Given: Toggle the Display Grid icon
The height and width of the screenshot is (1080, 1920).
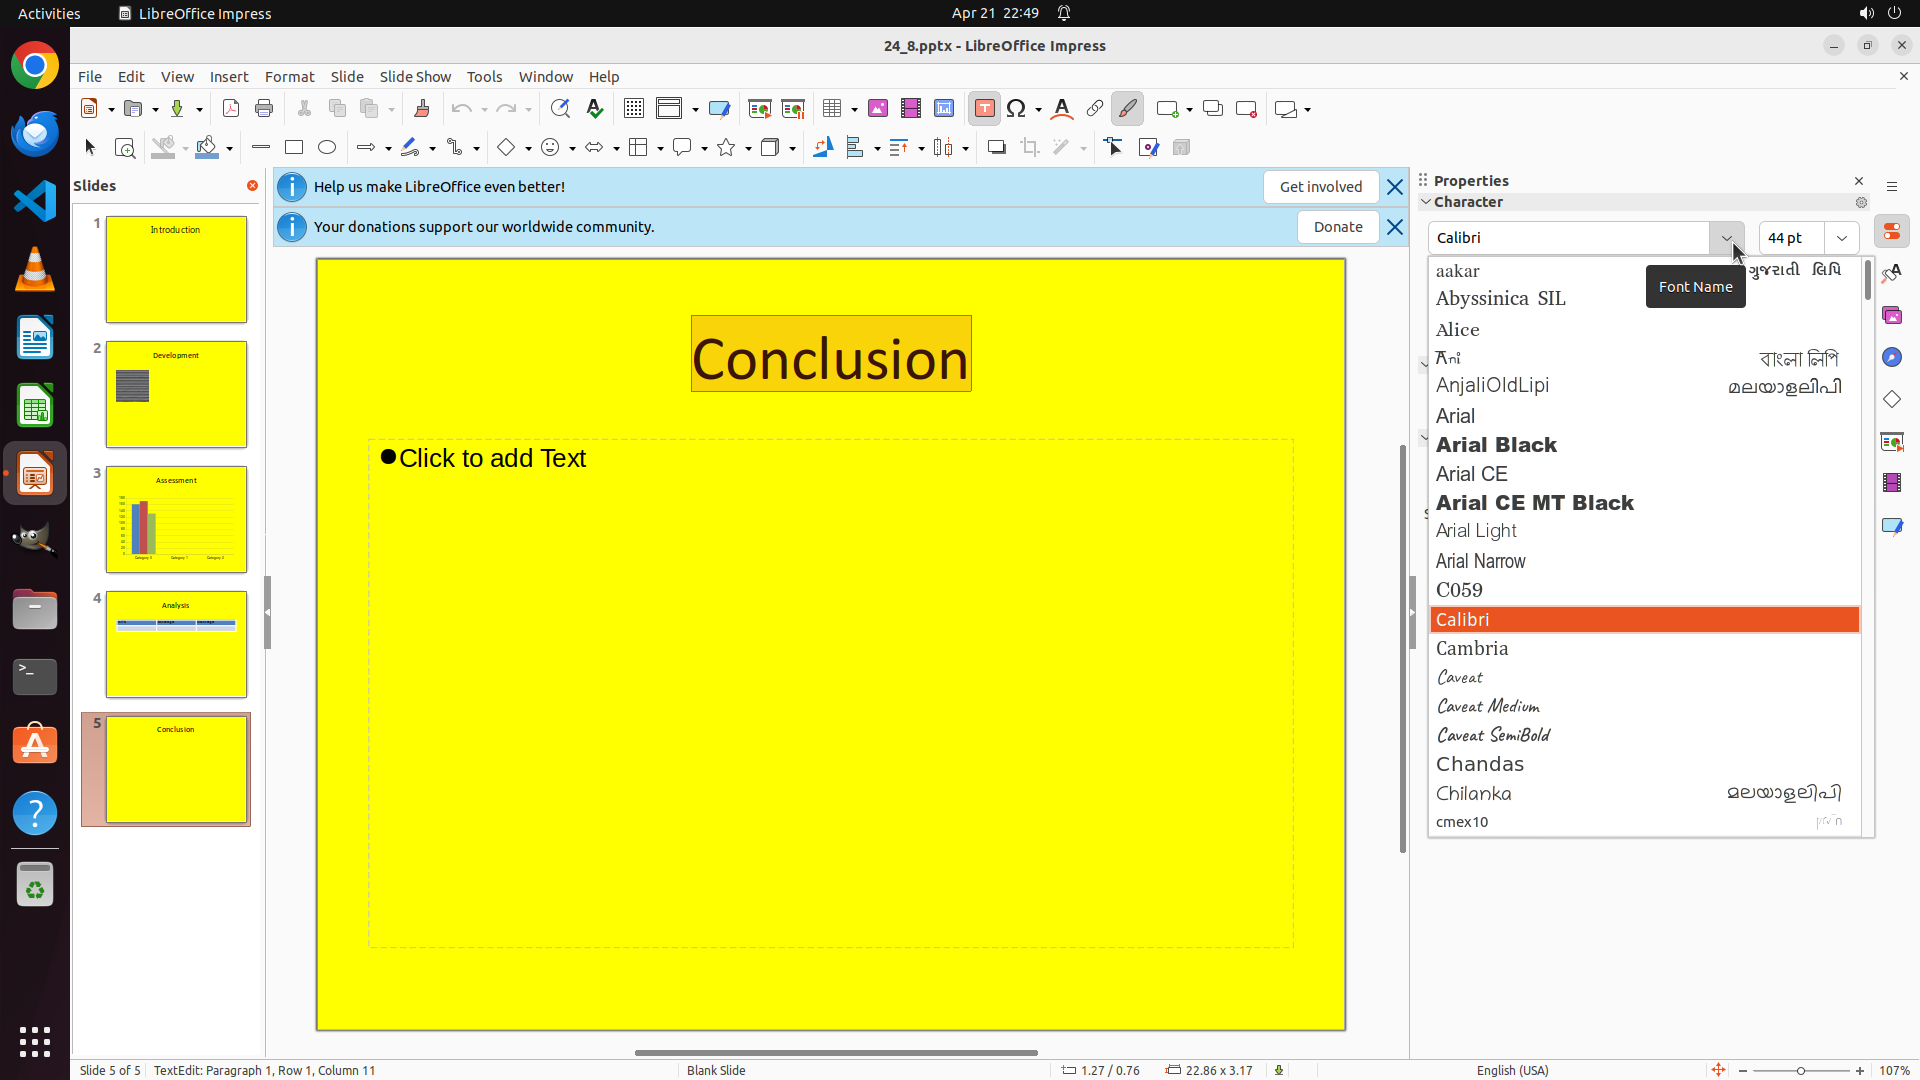Looking at the screenshot, I should click(x=634, y=109).
